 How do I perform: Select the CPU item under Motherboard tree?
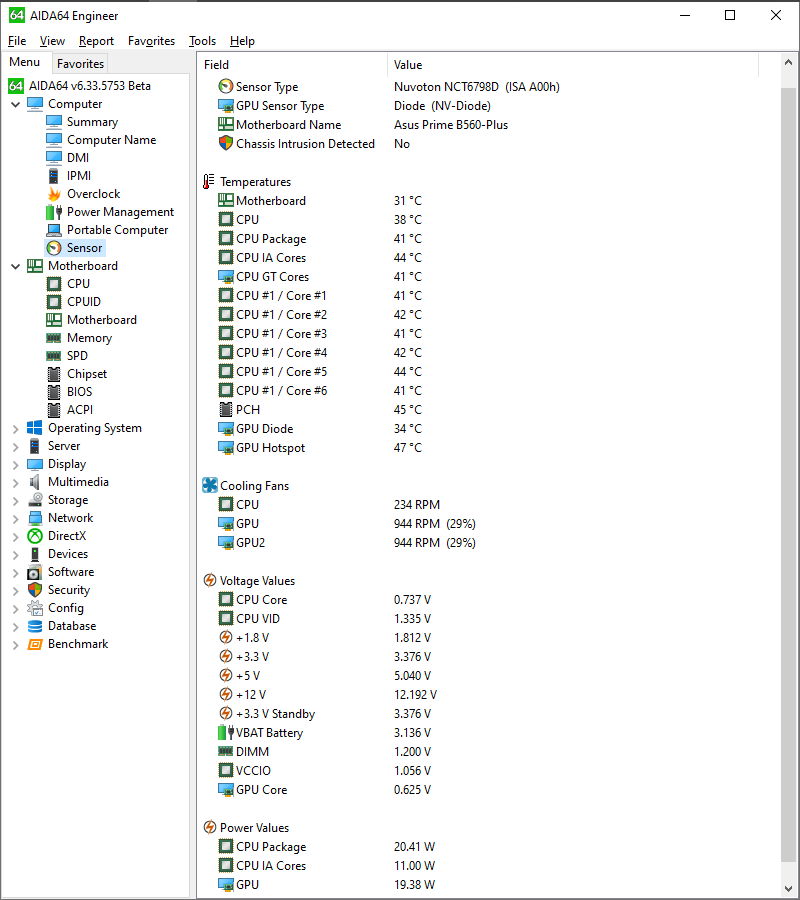pos(79,284)
